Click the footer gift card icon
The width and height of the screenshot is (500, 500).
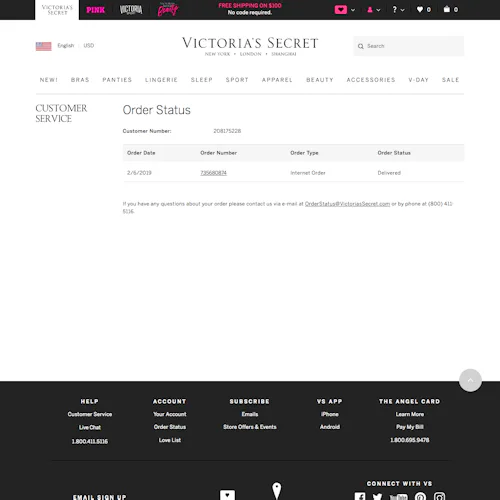coord(227,495)
